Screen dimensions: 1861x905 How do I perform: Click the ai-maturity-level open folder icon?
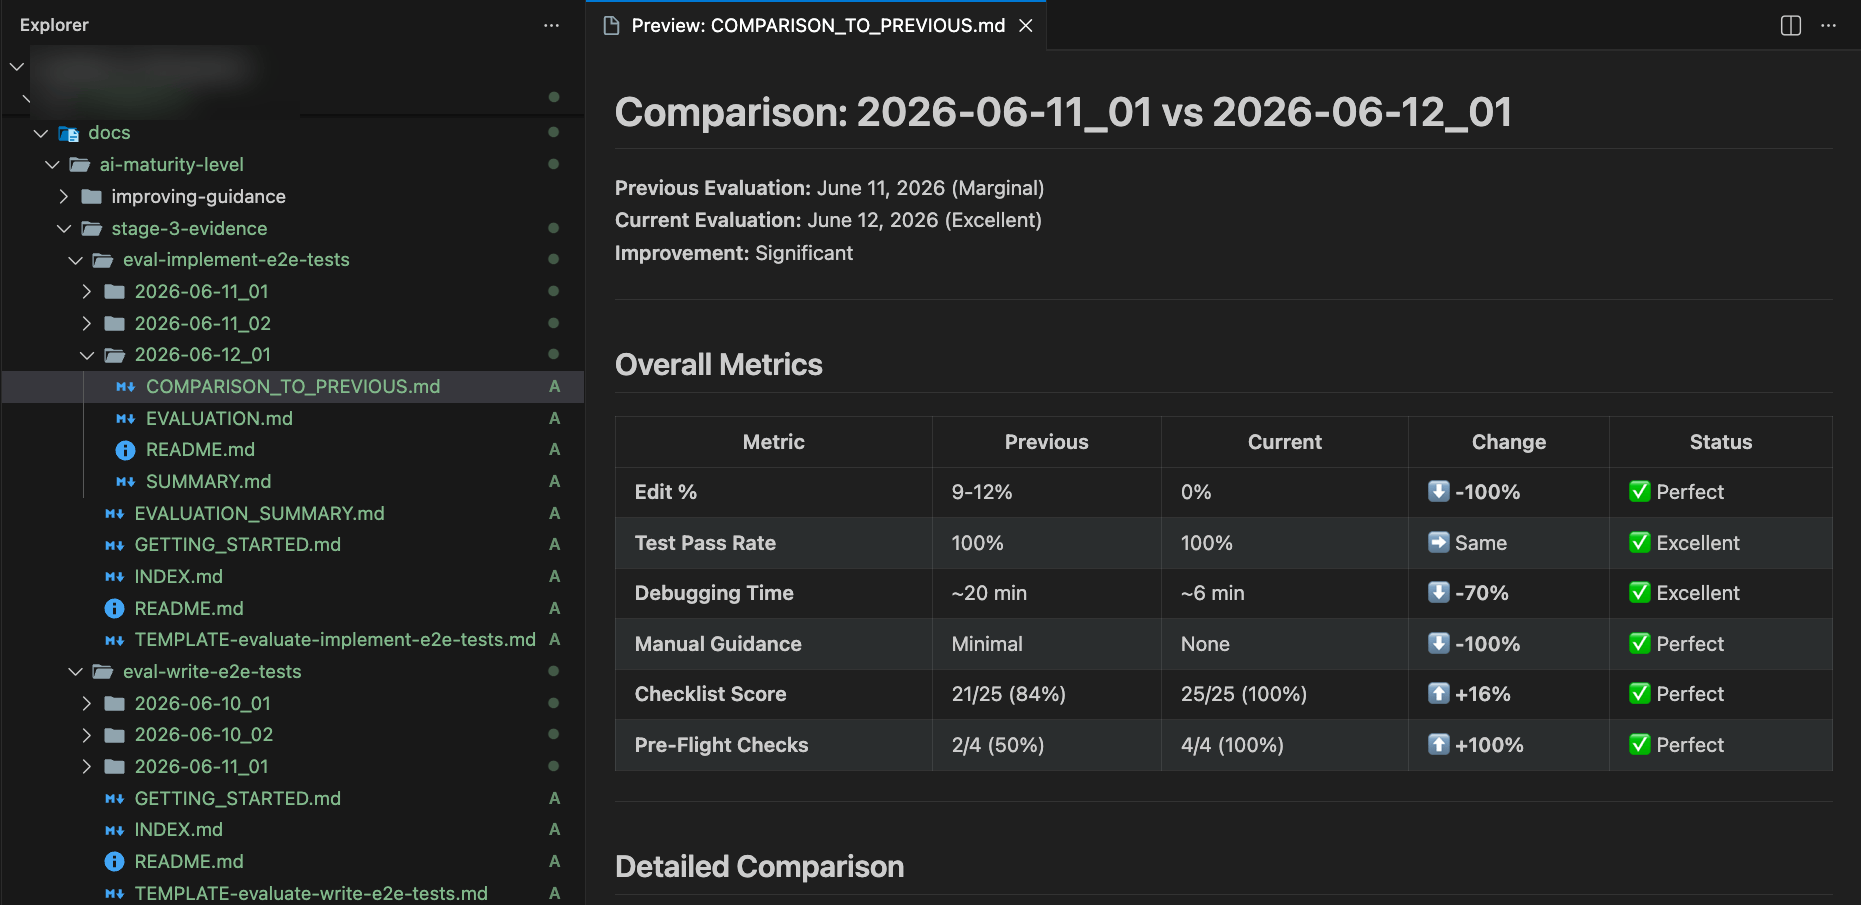pos(80,164)
